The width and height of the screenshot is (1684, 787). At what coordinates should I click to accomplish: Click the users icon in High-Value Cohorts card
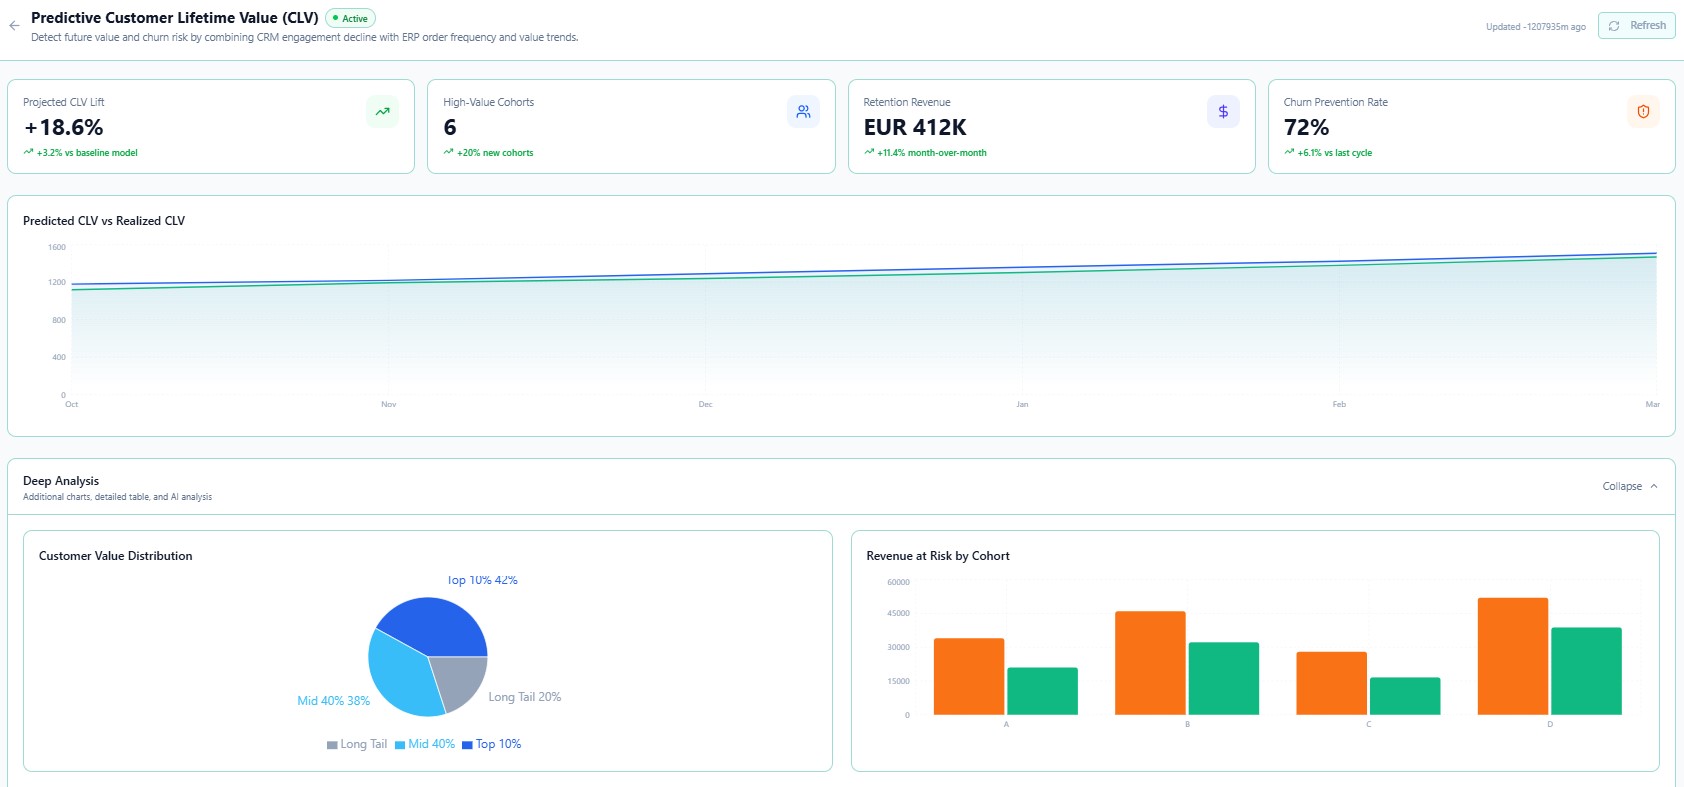point(803,112)
